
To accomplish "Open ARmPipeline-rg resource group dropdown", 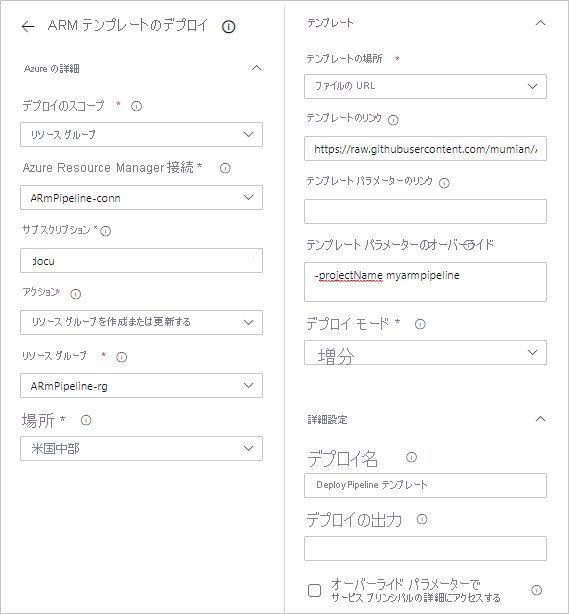I will coord(141,386).
